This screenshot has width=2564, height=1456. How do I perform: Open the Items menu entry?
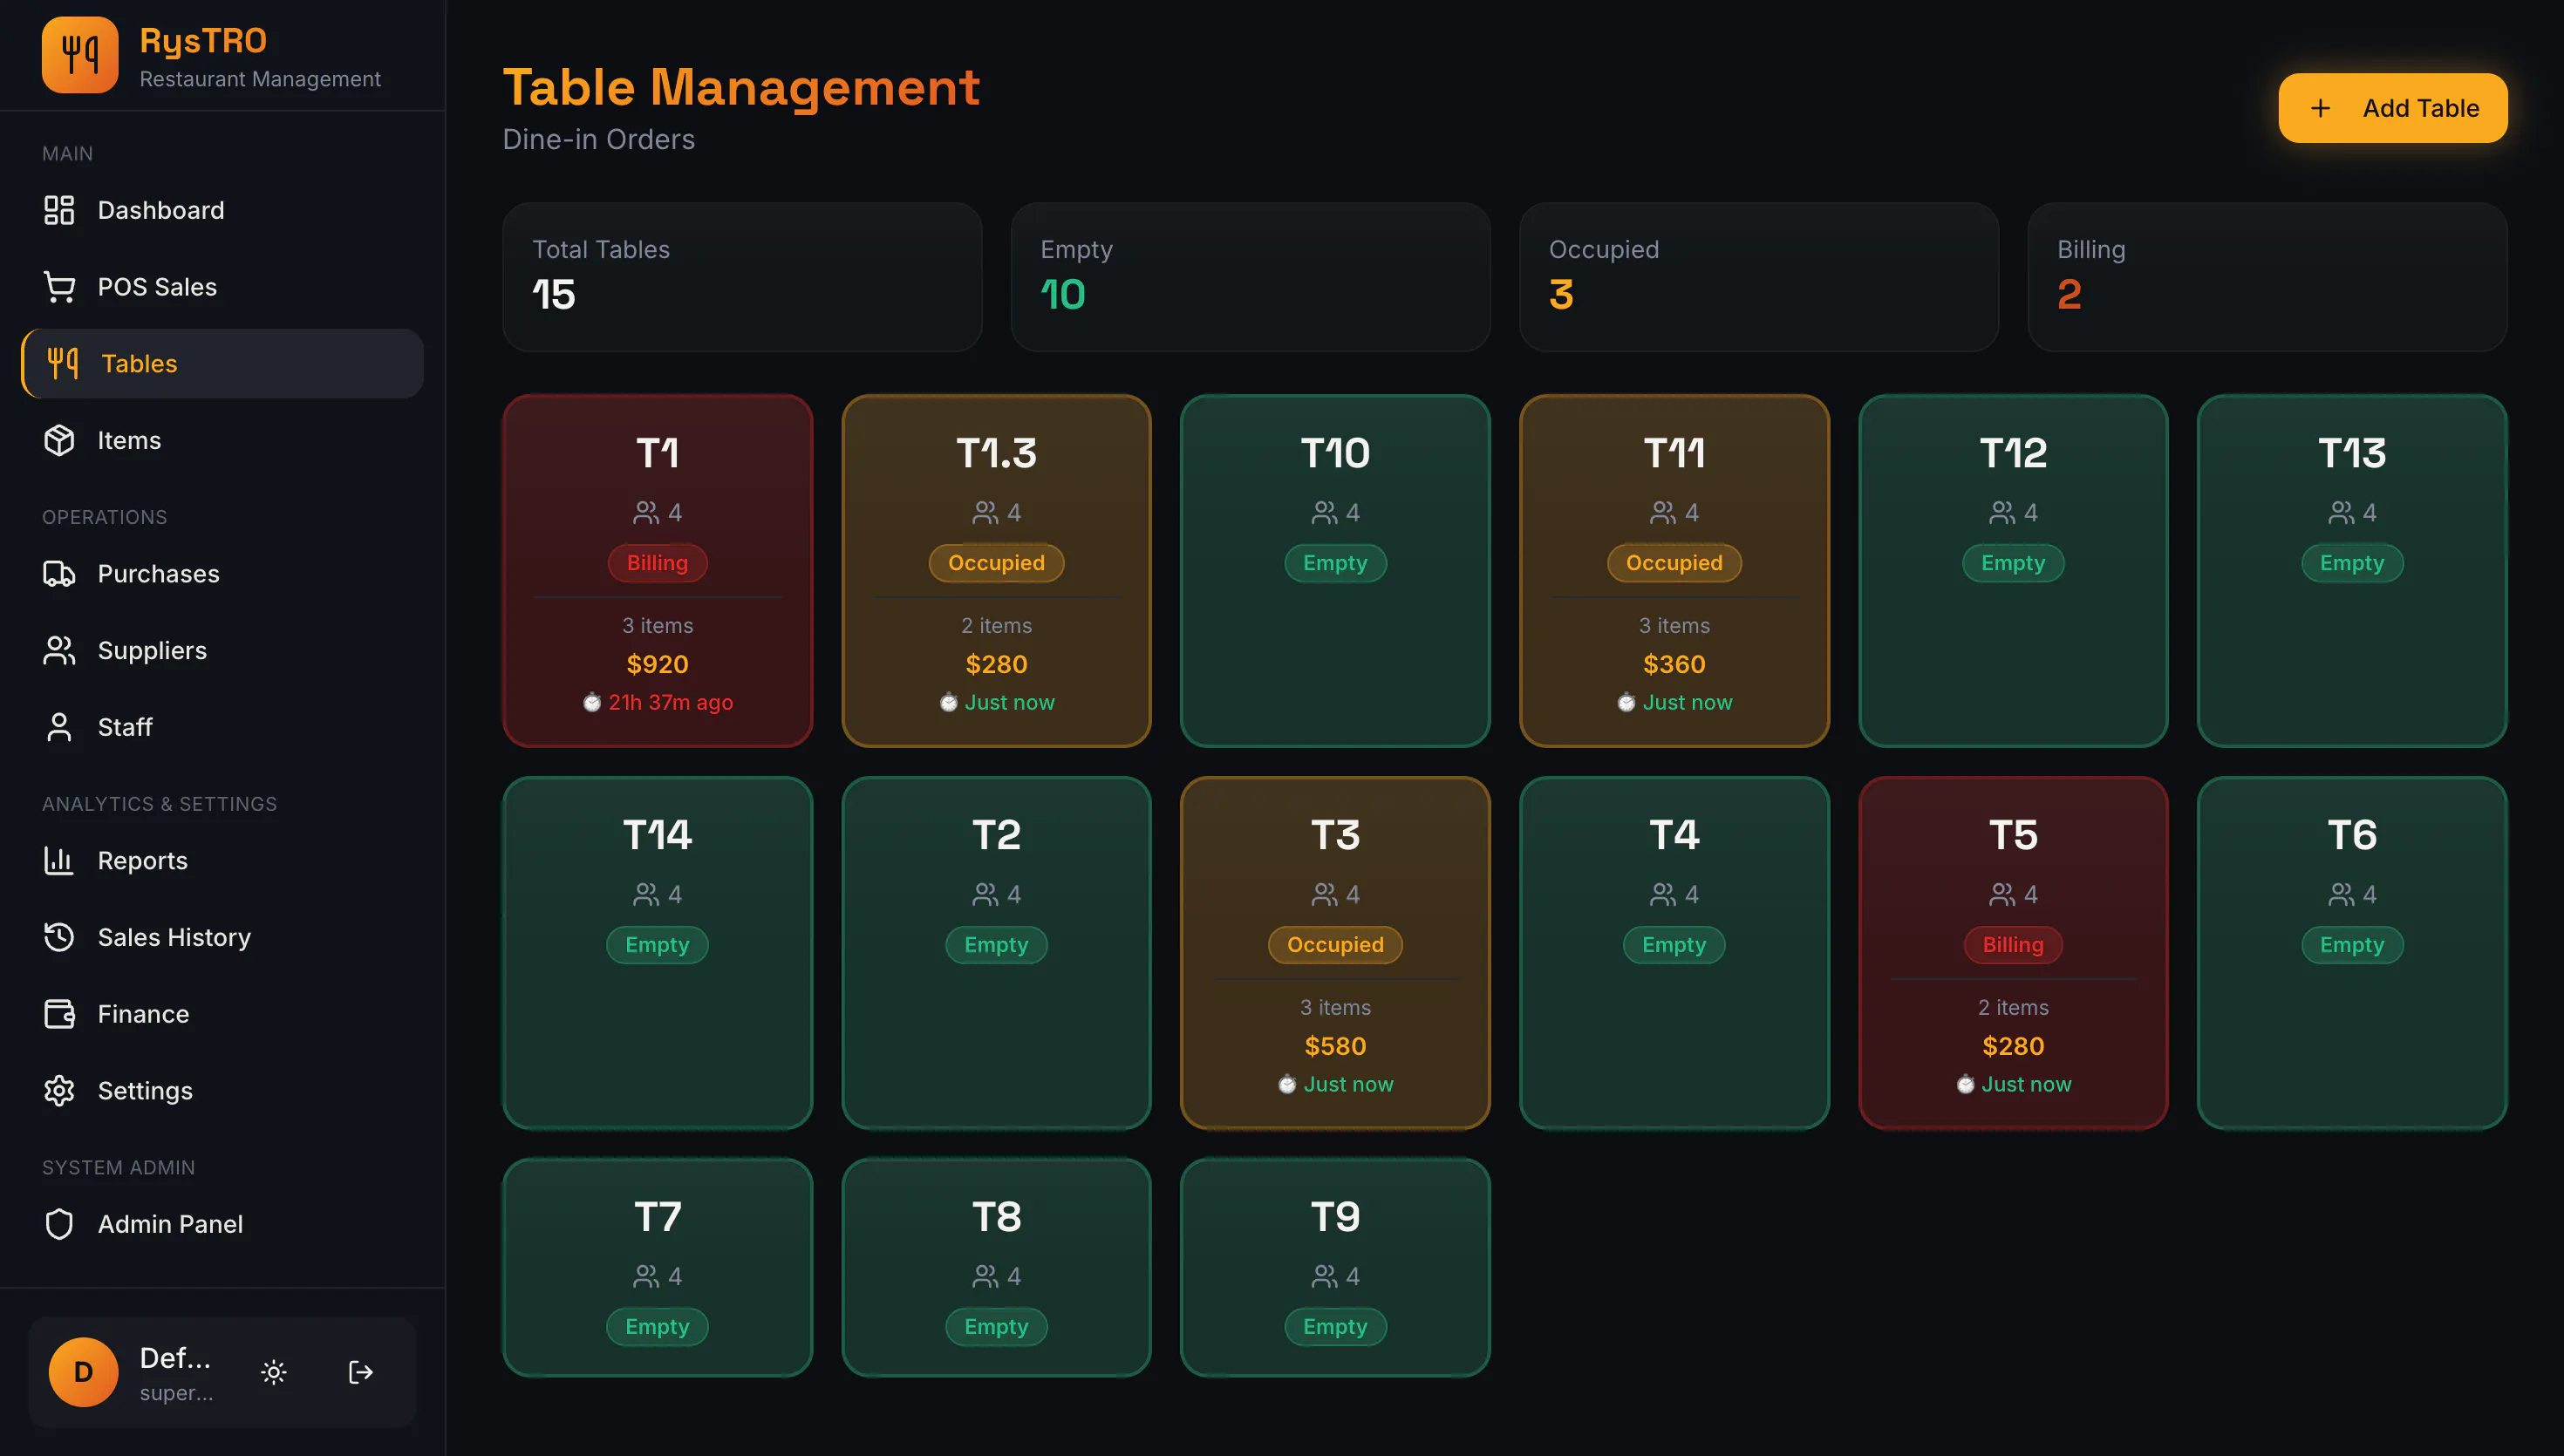point(222,440)
